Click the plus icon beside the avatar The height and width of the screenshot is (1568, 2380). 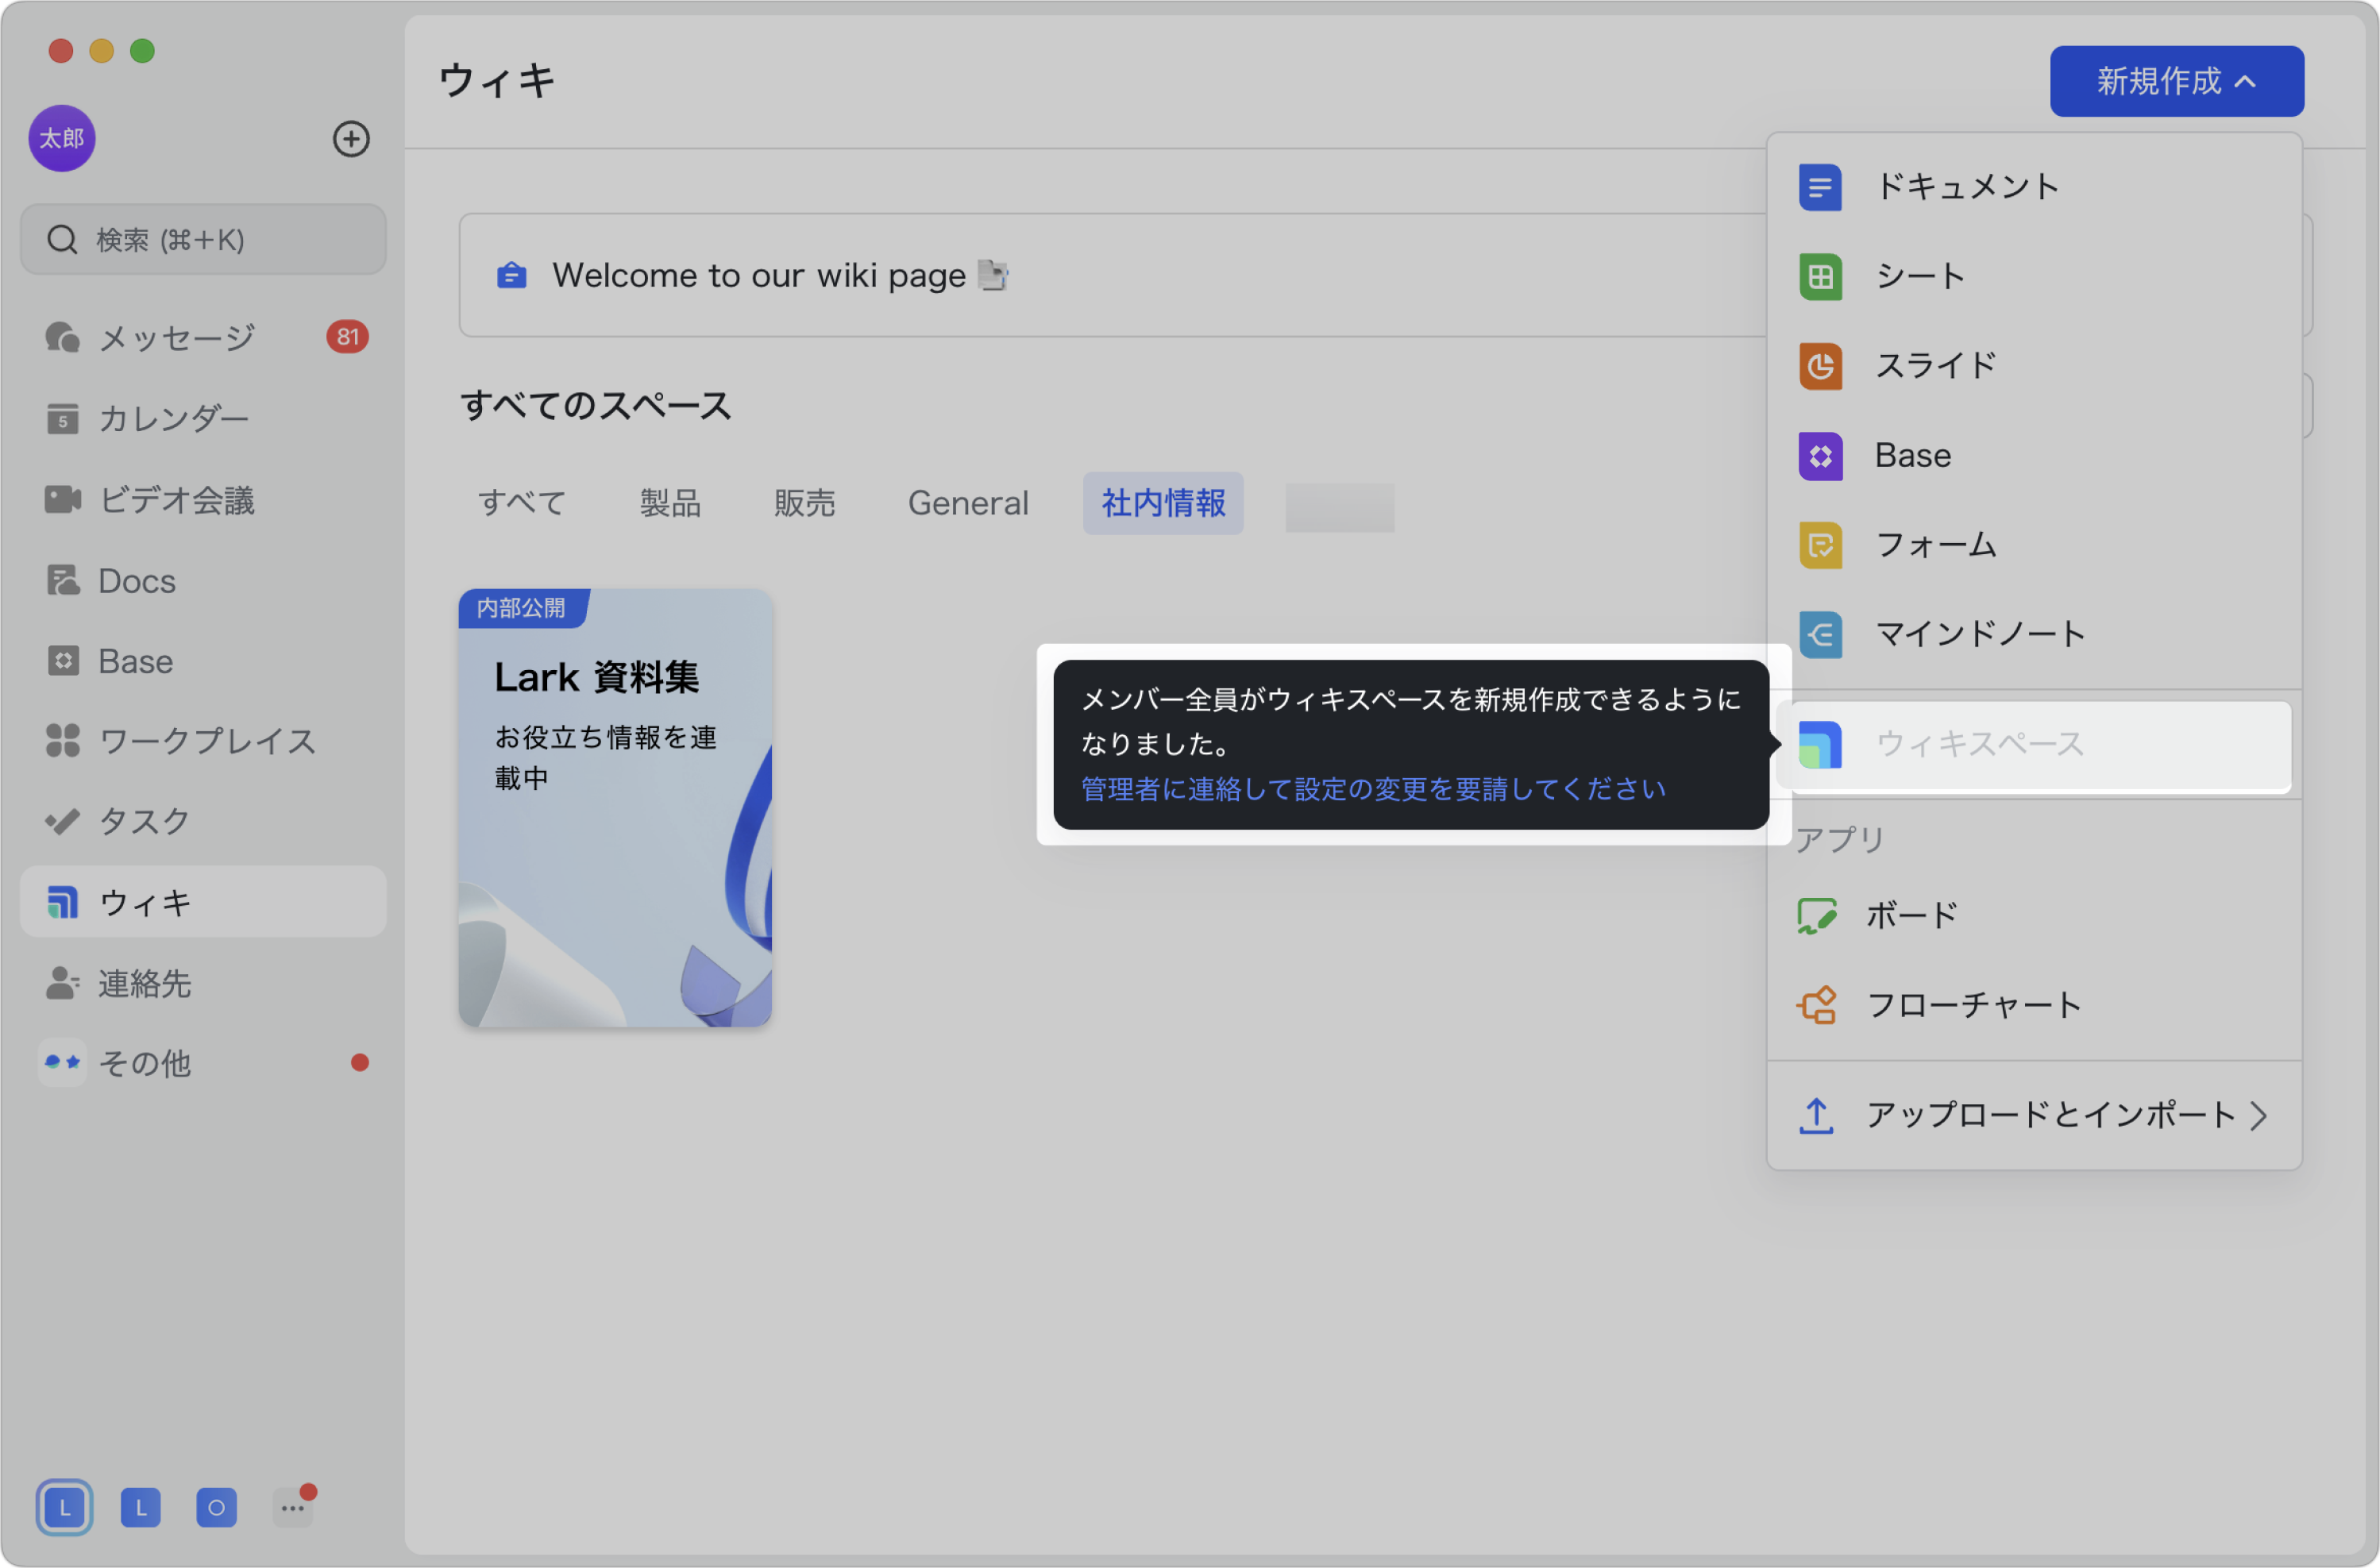coord(351,139)
